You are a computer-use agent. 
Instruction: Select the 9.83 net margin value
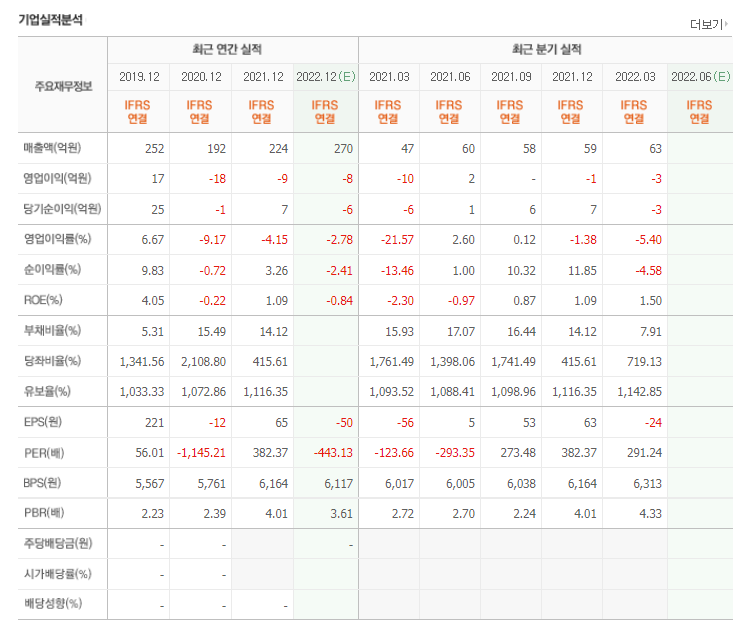point(153,271)
